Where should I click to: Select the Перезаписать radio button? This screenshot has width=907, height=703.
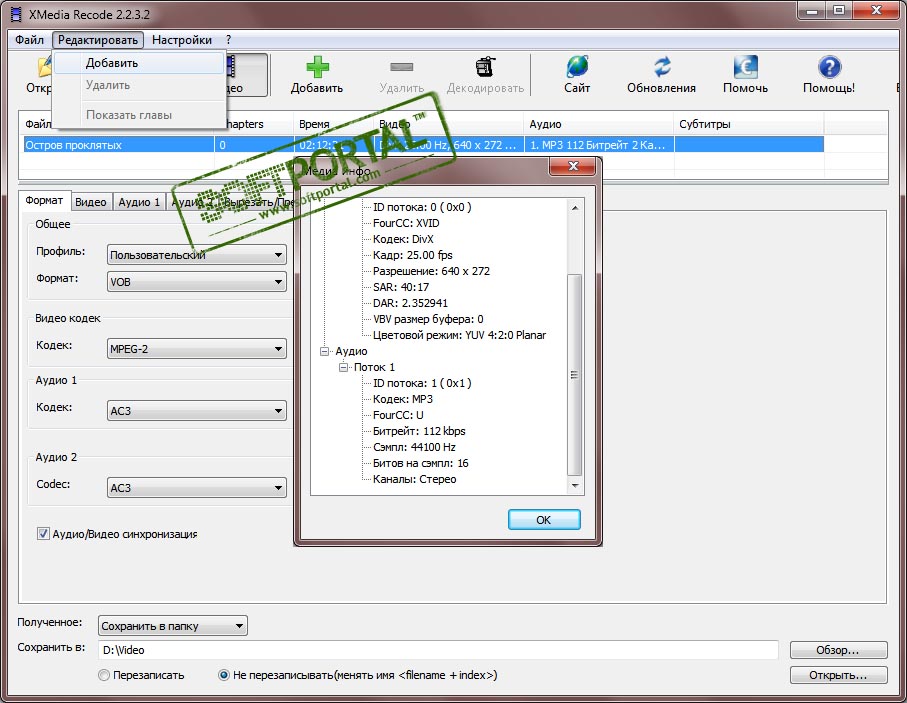coord(104,675)
